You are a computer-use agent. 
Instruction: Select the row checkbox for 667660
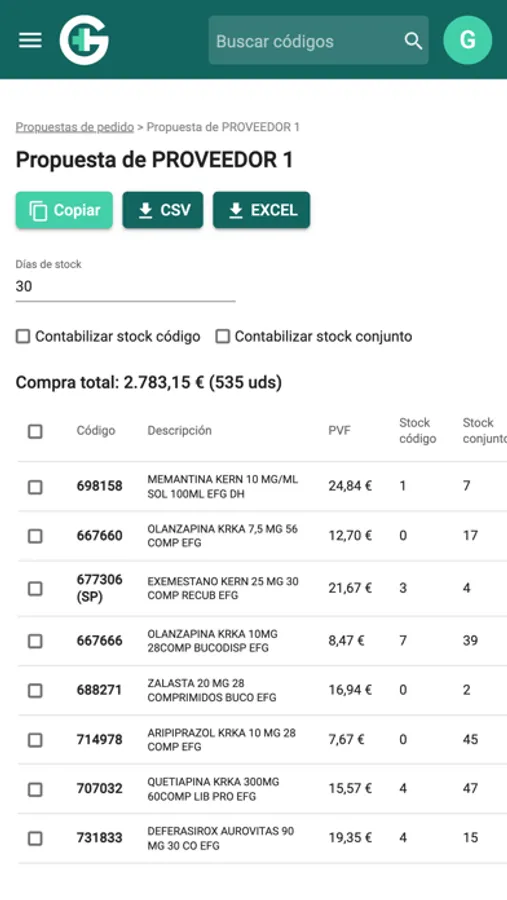35,536
